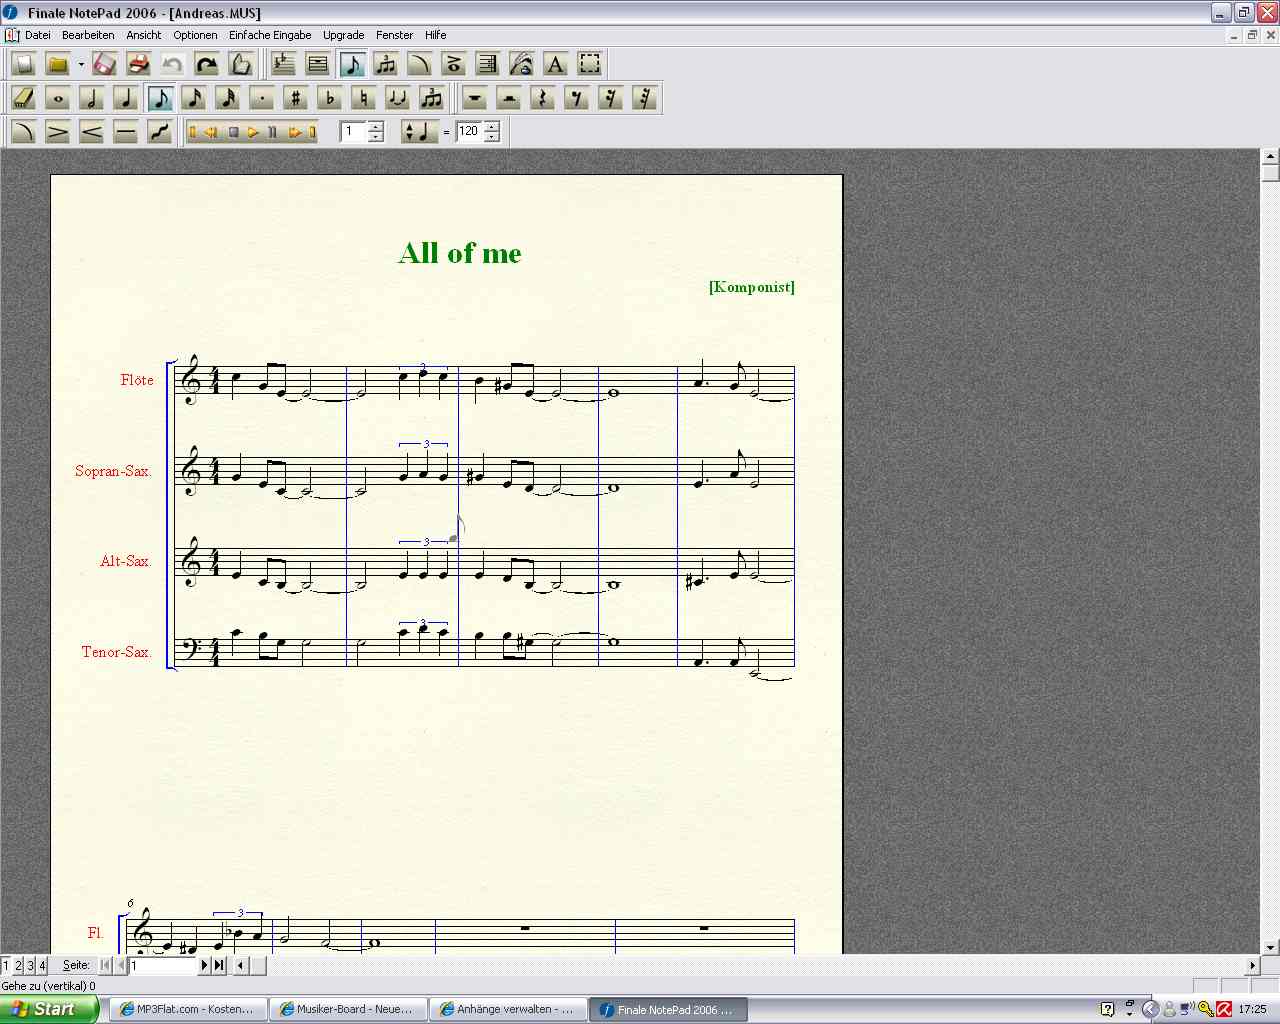The image size is (1280, 1024).
Task: Toggle the sharp accidental button
Action: [296, 98]
